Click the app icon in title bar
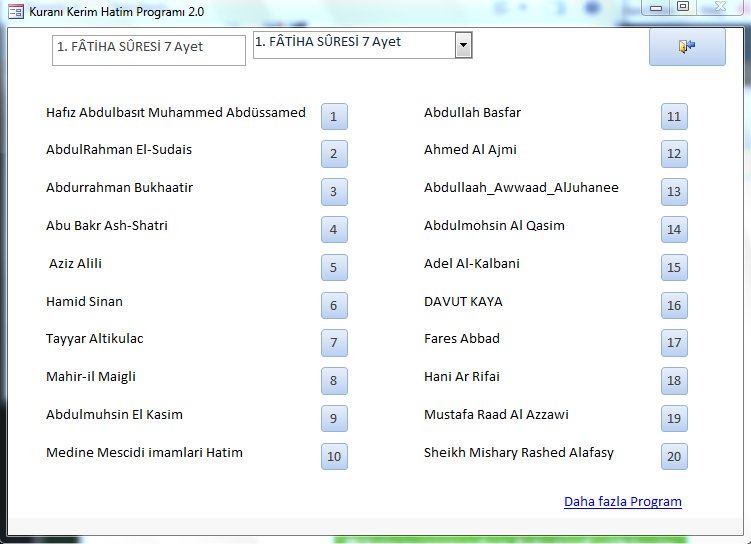The width and height of the screenshot is (751, 544). coord(15,9)
